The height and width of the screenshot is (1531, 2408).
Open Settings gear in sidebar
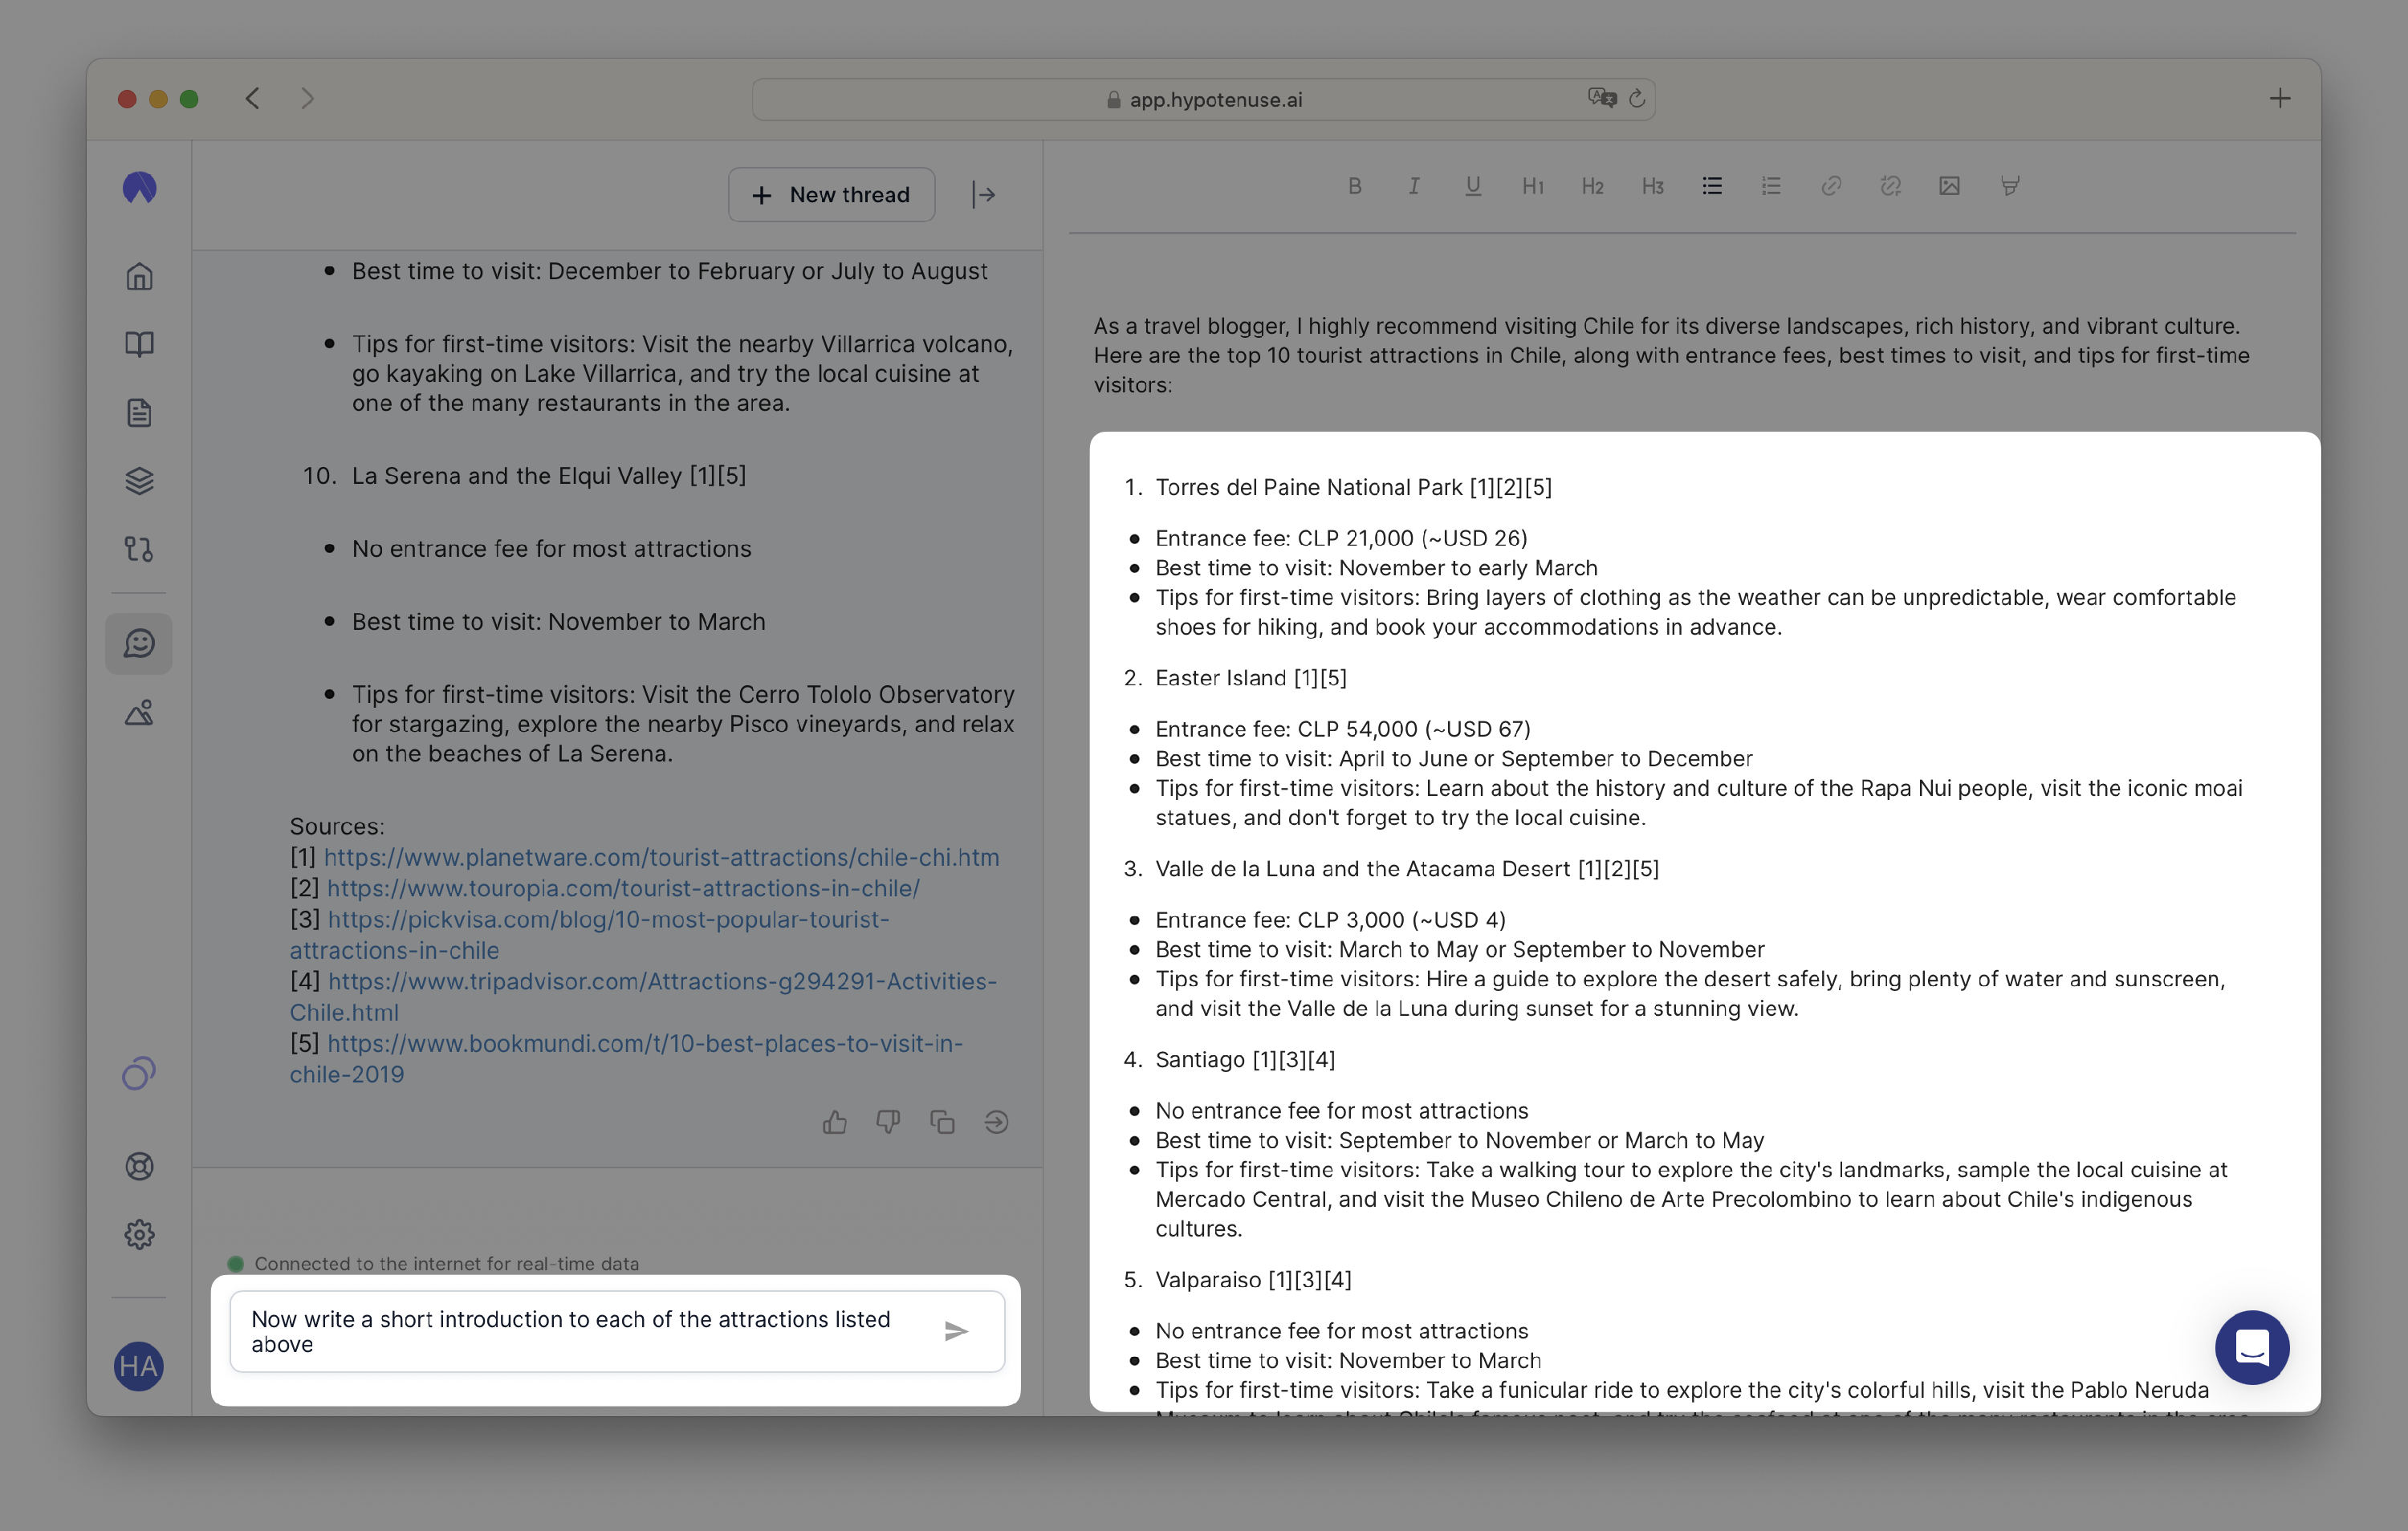coord(139,1234)
